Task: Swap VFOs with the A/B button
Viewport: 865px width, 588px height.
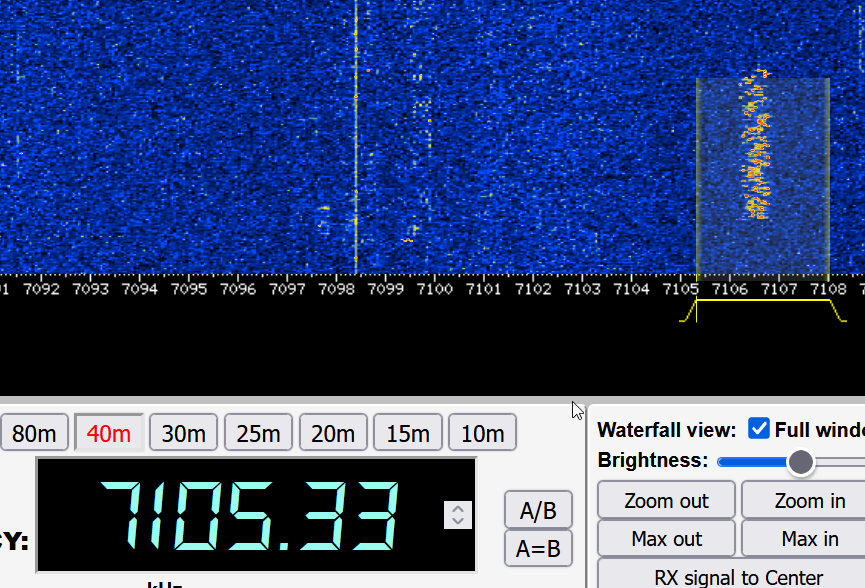Action: click(538, 510)
